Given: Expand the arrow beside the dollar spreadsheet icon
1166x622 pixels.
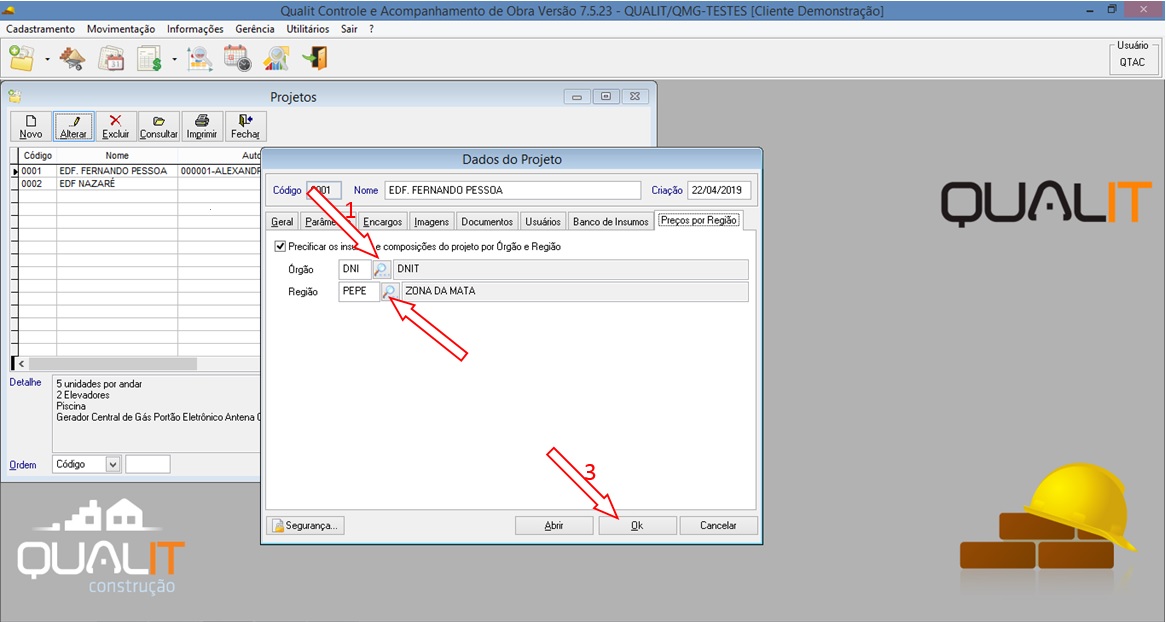Looking at the screenshot, I should point(175,59).
